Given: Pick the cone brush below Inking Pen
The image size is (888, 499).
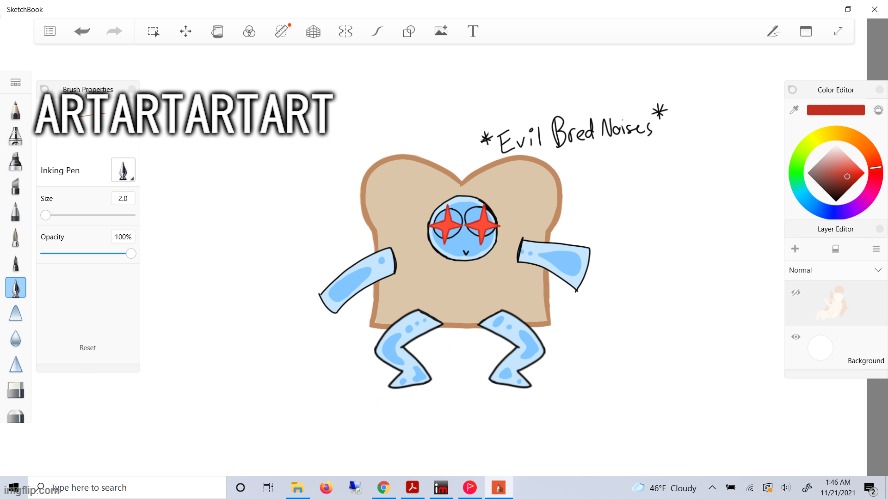Looking at the screenshot, I should click(x=15, y=313).
